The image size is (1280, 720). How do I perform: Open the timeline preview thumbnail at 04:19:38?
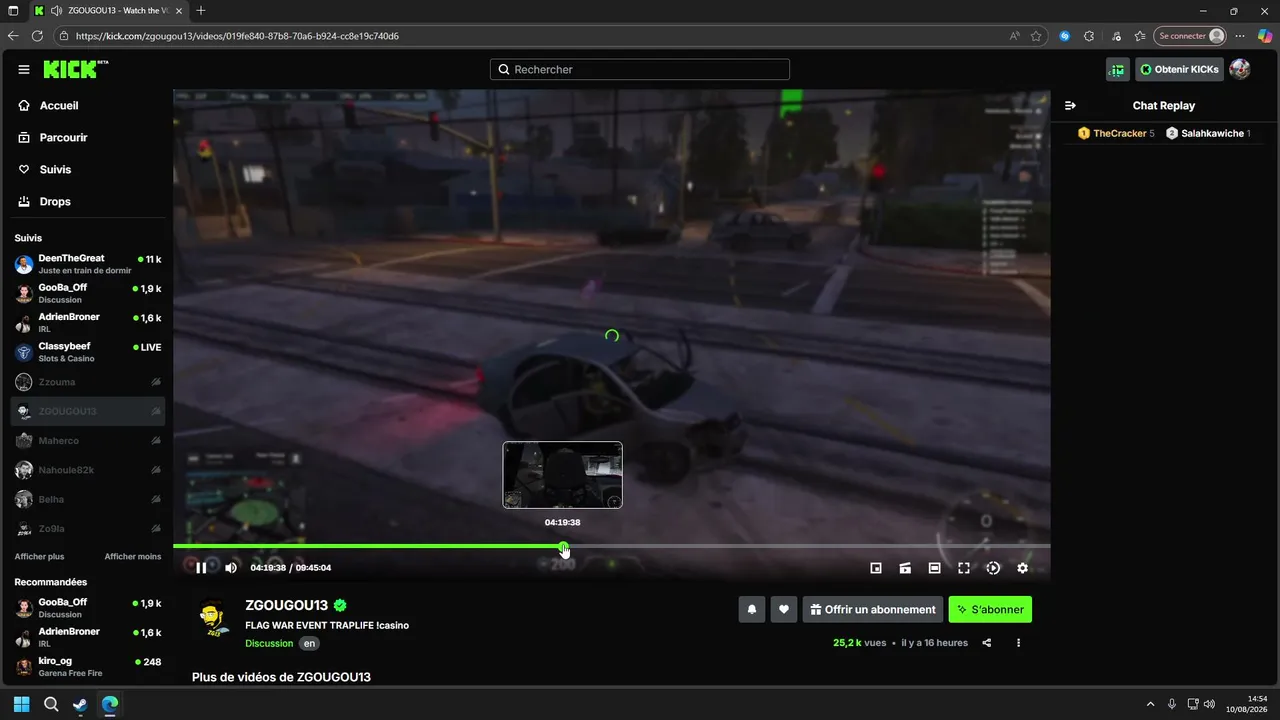click(x=562, y=475)
